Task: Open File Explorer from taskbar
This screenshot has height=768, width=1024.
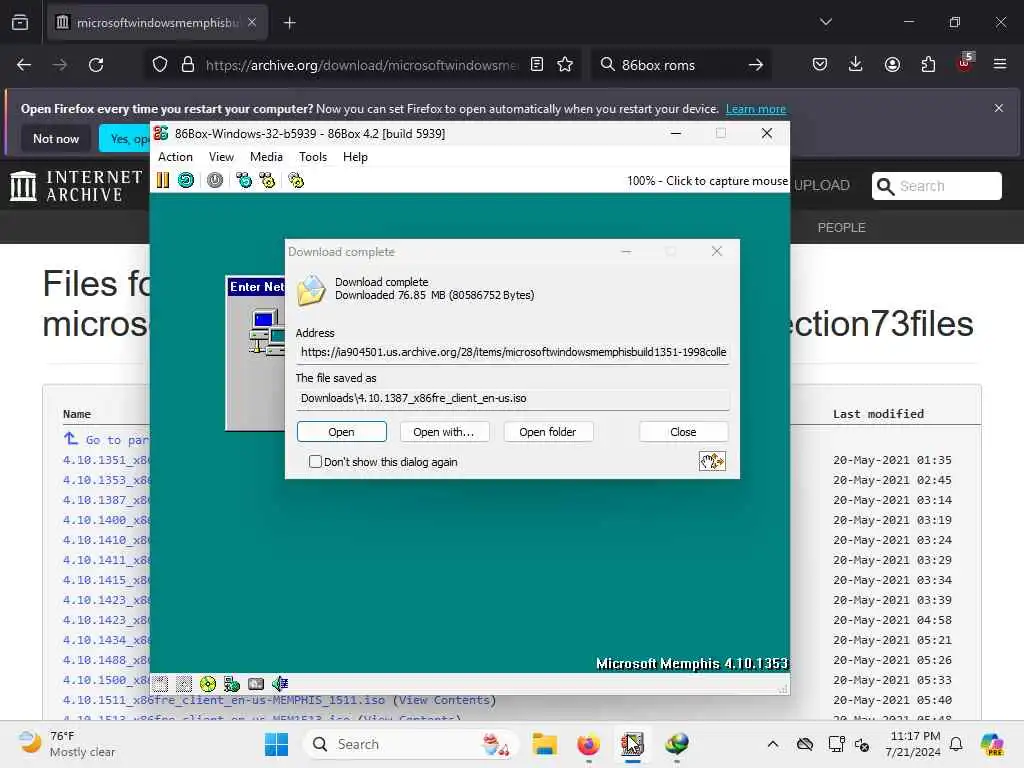Action: click(x=545, y=744)
